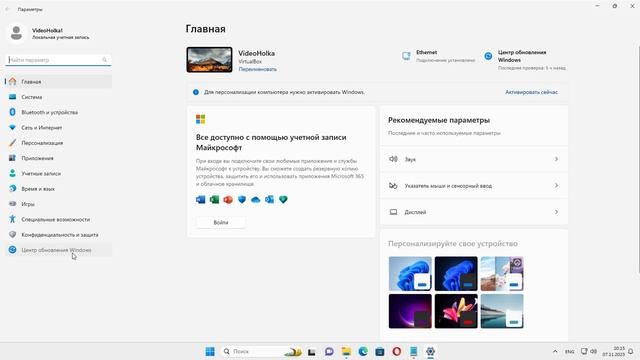
Task: Open Указатель мыши и сенсорный ввод
Action: (474, 186)
